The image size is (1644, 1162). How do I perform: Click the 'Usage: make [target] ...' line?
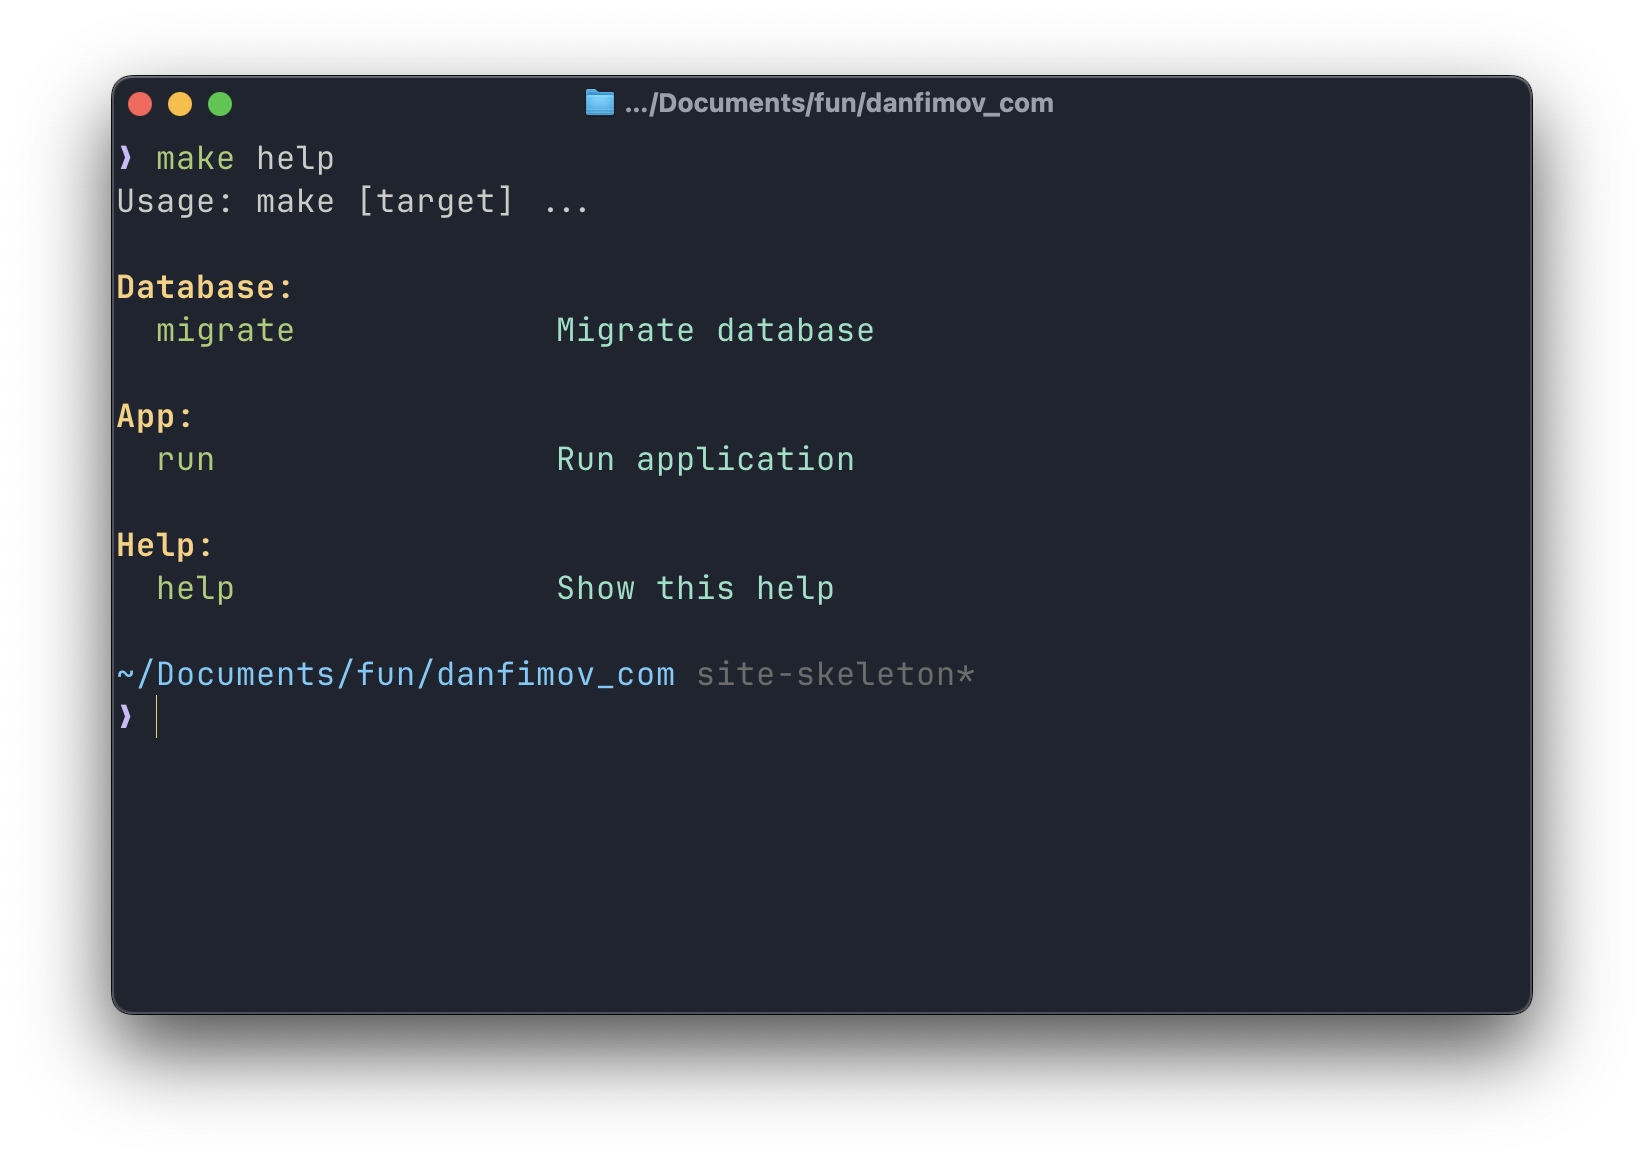click(x=353, y=201)
